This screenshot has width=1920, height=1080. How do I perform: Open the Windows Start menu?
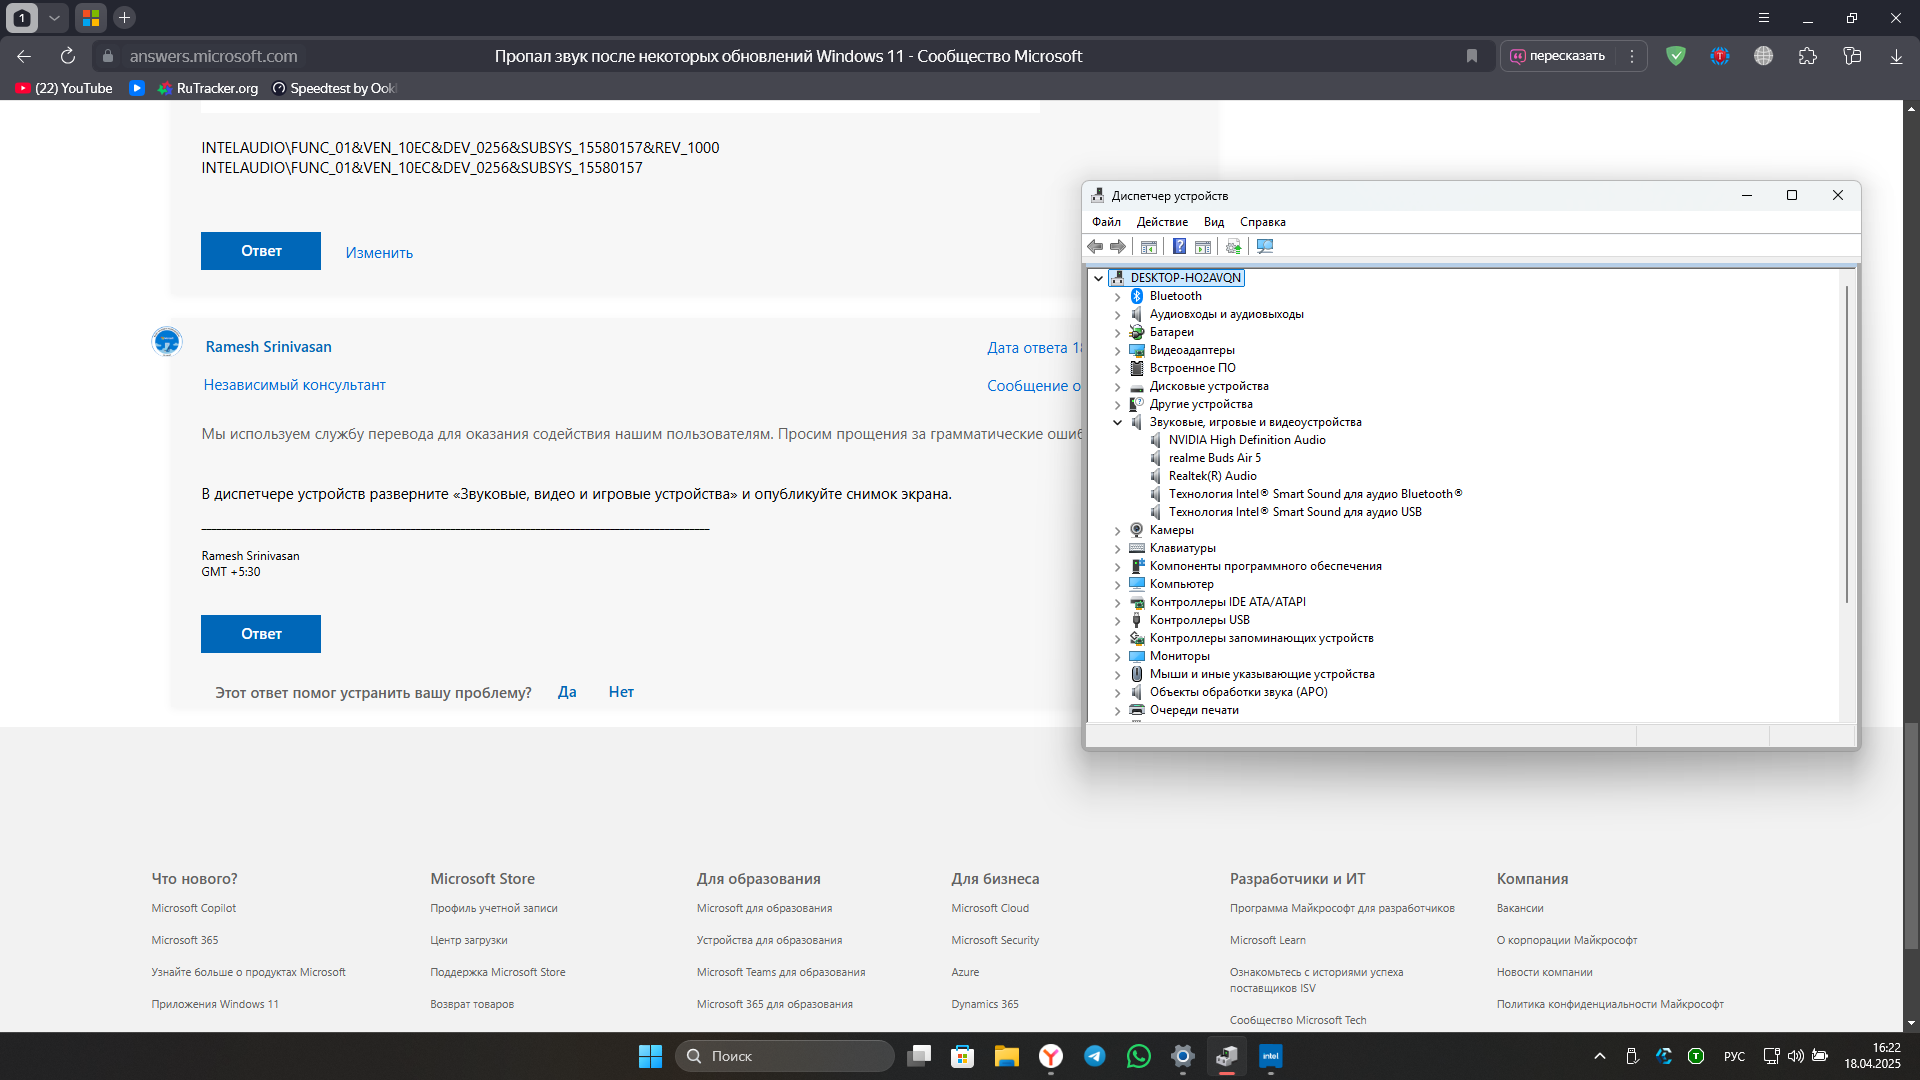click(650, 1056)
